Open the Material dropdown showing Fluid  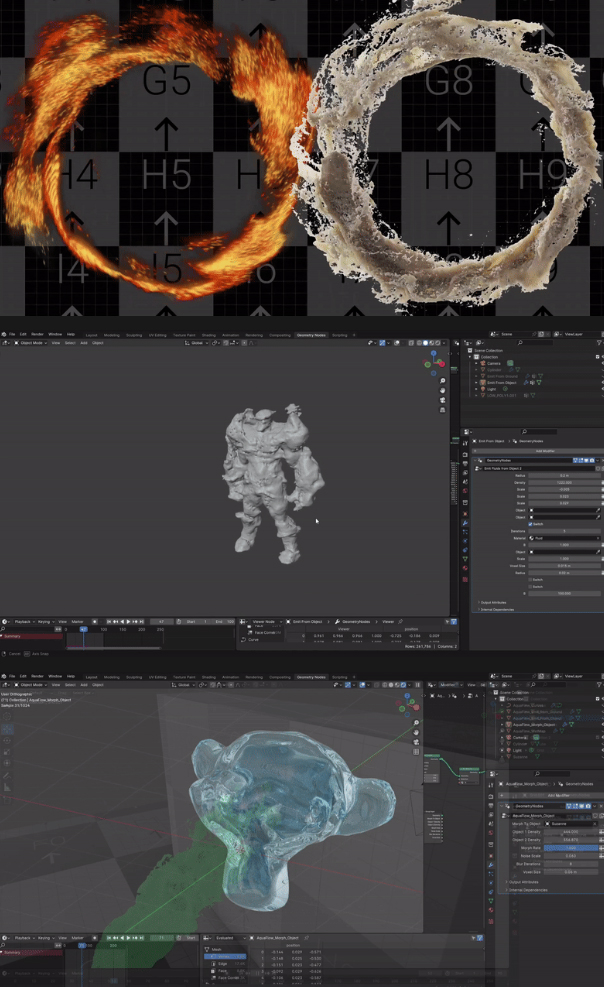(x=564, y=538)
